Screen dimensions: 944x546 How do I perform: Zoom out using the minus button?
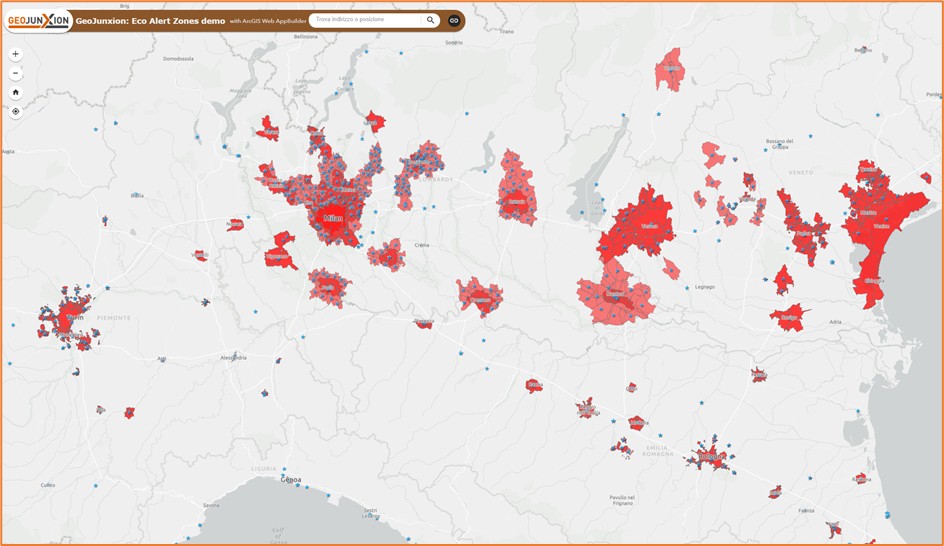coord(15,73)
